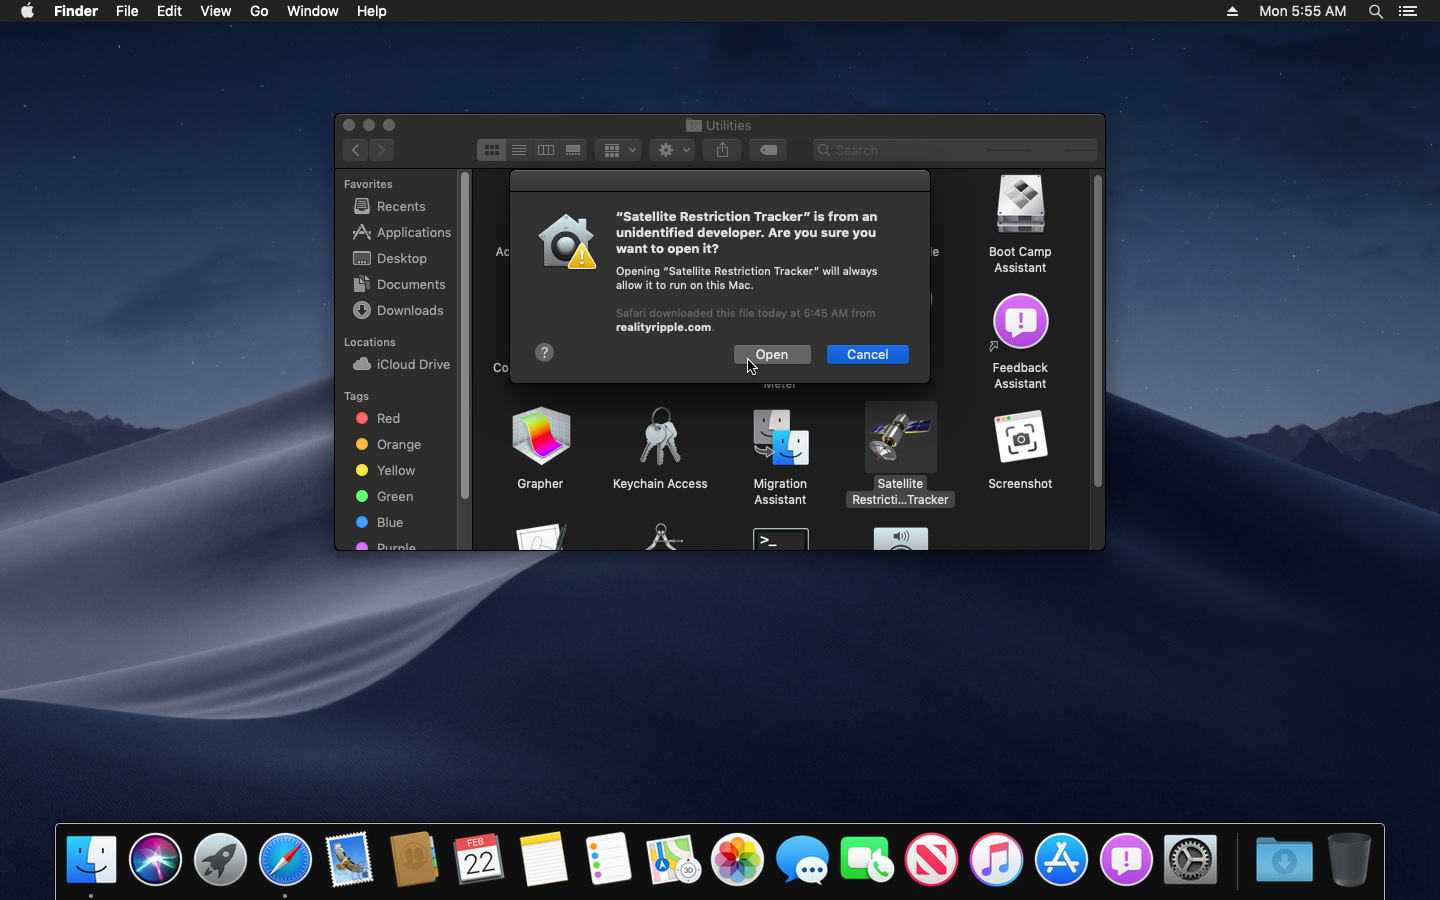The image size is (1440, 900).
Task: Select the Satellite Restriction Tracker app icon
Action: pos(900,437)
